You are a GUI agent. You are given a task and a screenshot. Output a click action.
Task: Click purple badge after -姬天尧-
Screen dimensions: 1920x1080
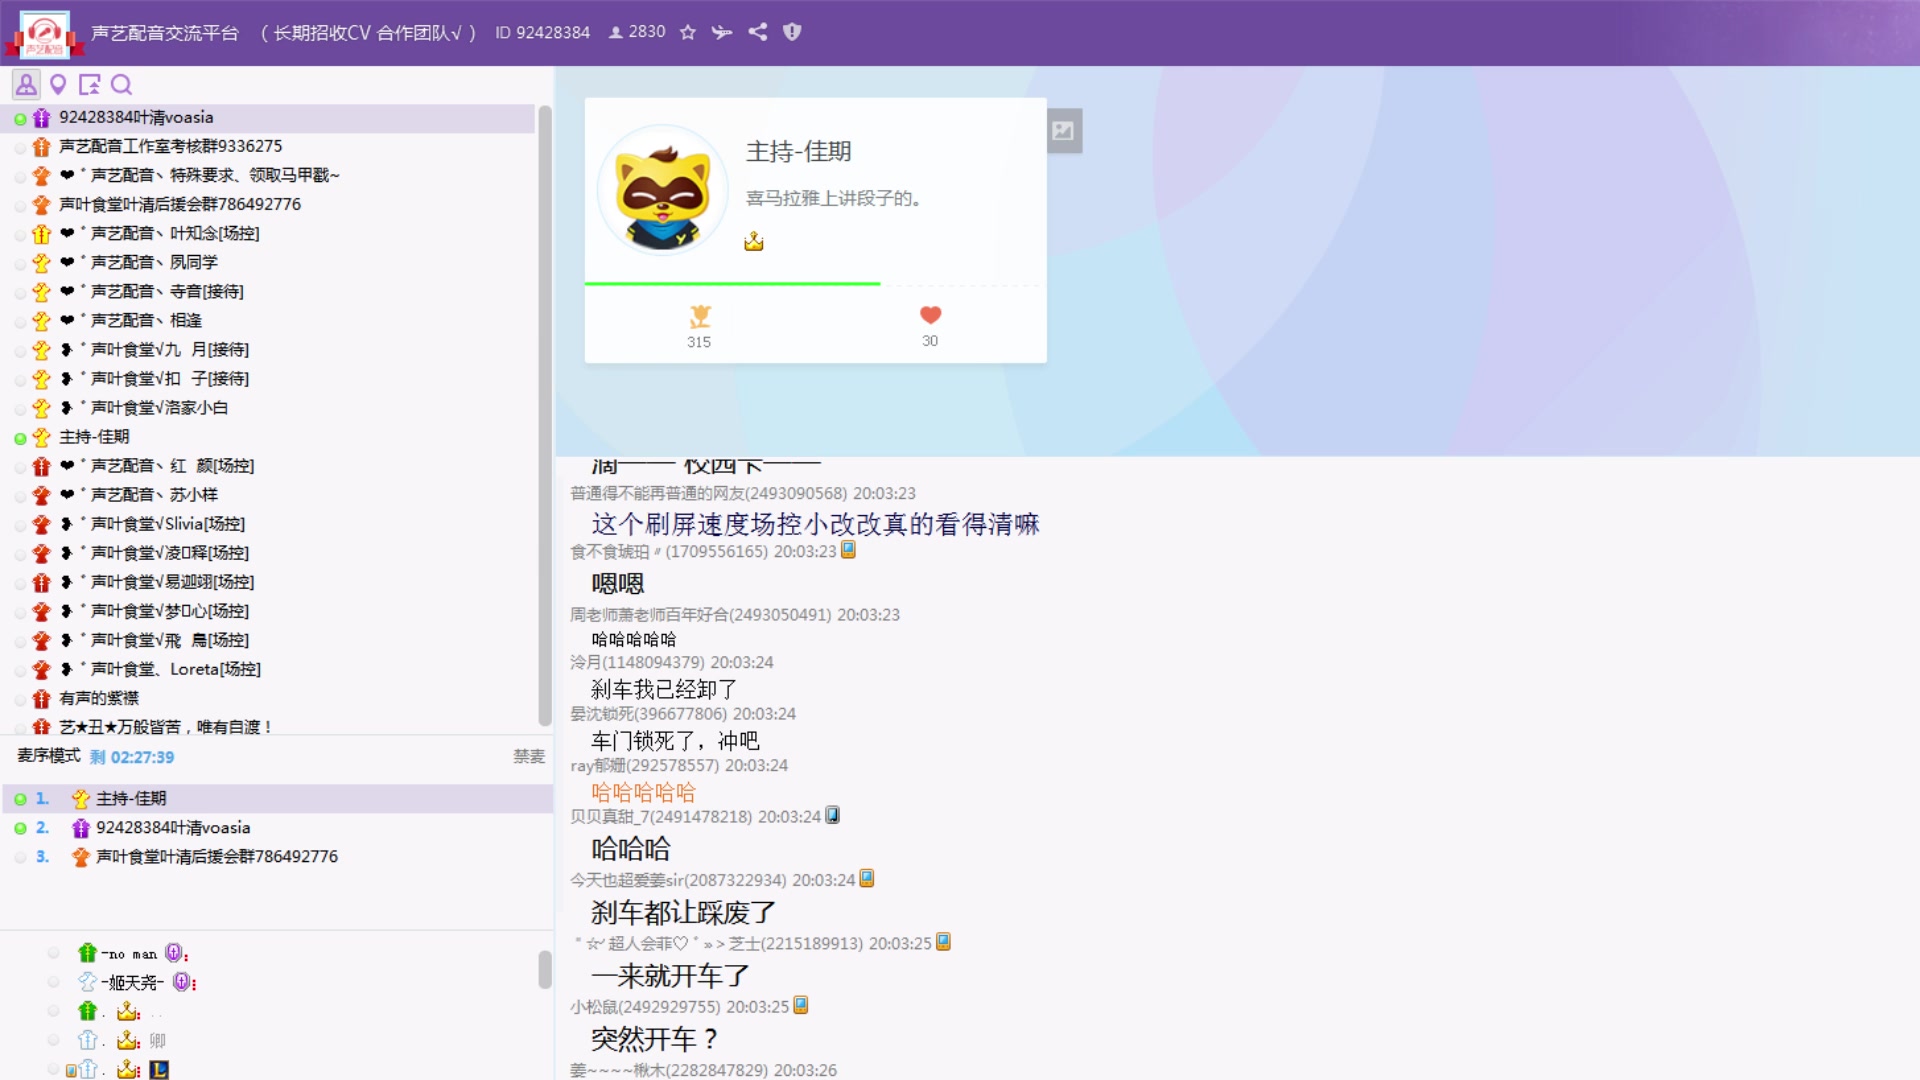pyautogui.click(x=181, y=982)
